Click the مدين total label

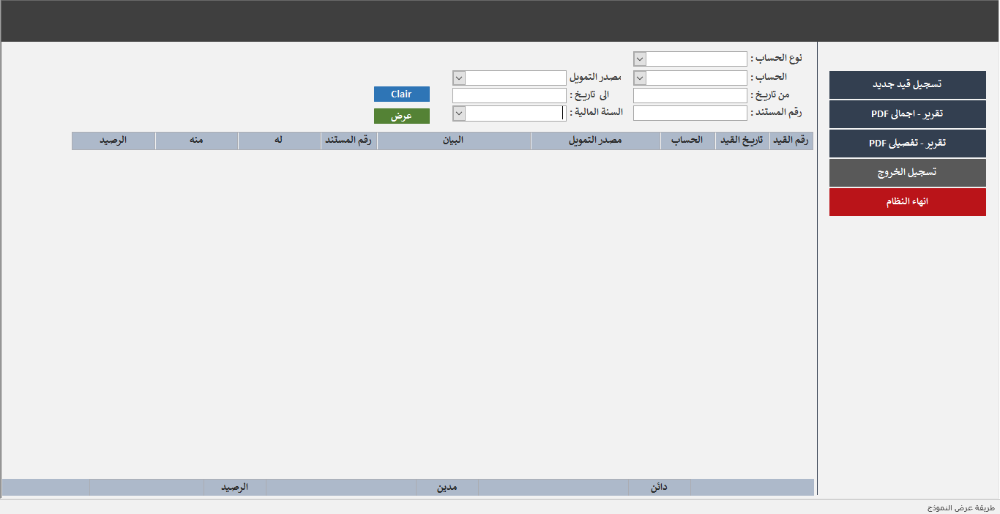click(447, 488)
